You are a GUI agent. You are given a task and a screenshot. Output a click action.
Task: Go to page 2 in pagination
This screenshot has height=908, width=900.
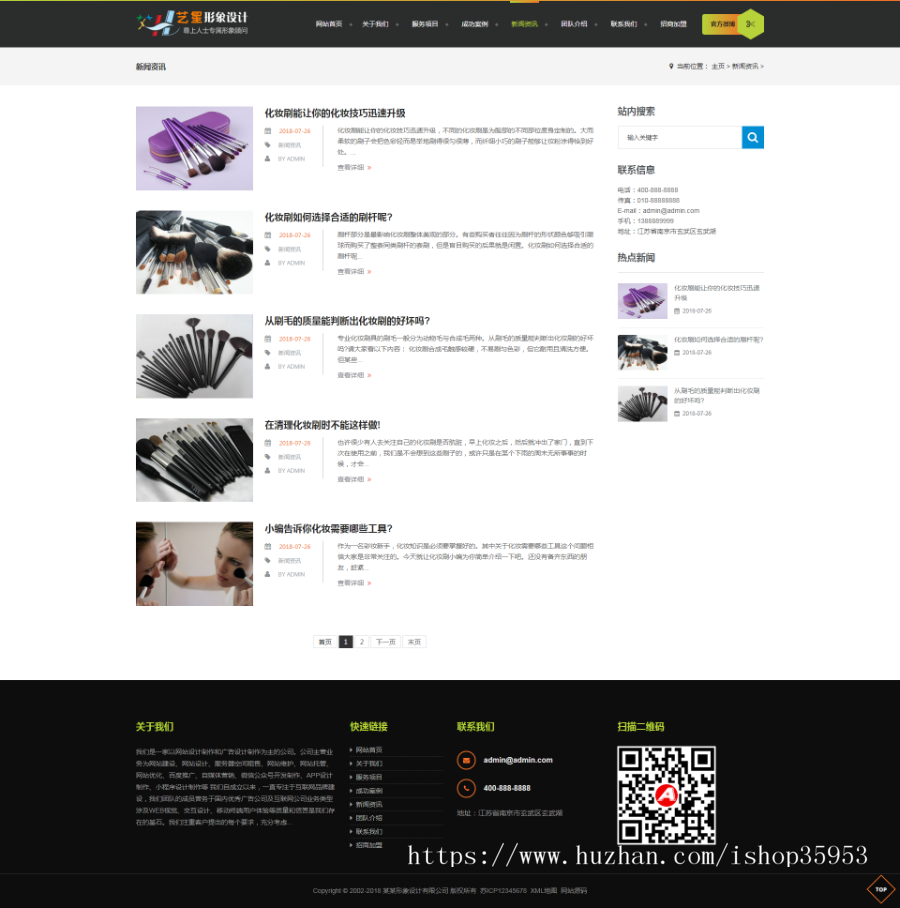pos(361,642)
